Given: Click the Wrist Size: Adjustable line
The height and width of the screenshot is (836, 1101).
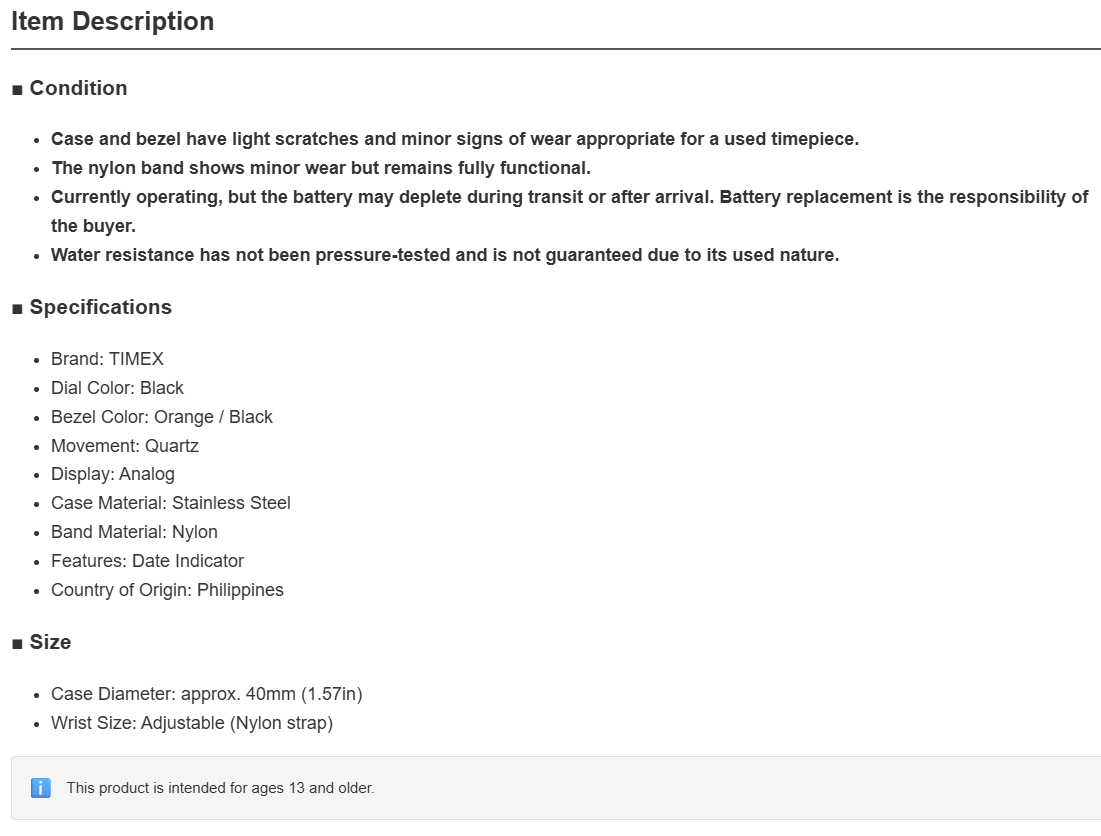Looking at the screenshot, I should pyautogui.click(x=192, y=722).
